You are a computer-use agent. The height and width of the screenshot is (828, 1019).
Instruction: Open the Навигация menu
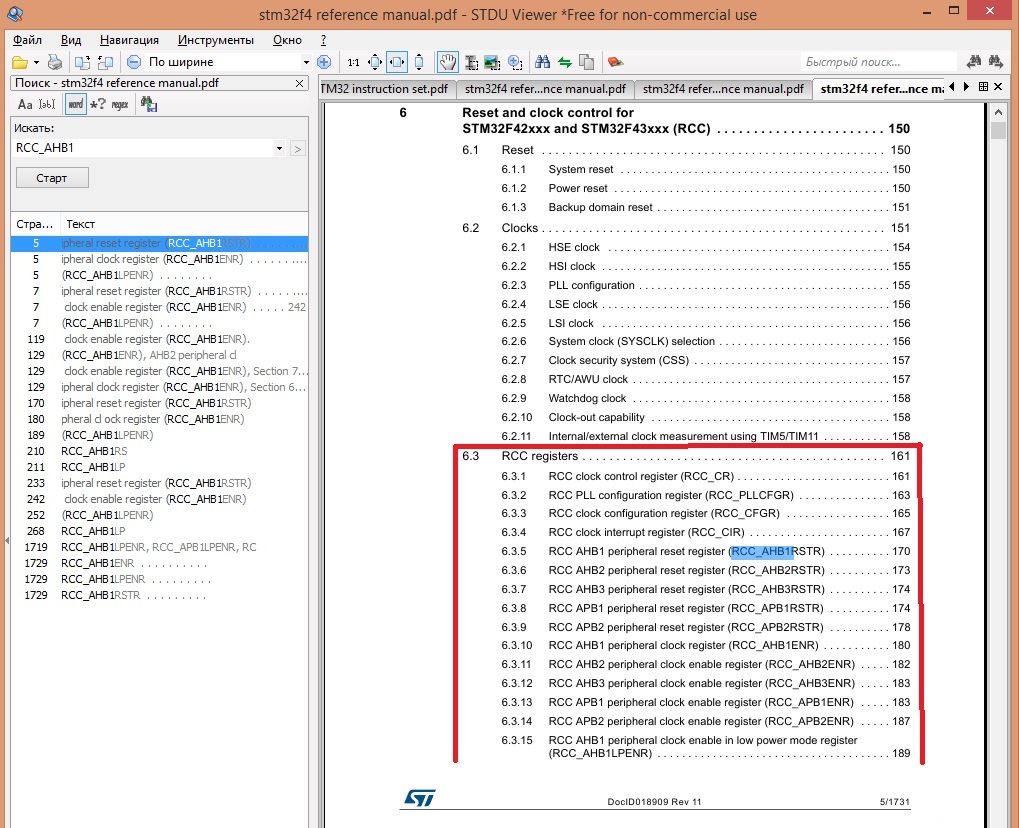click(129, 40)
